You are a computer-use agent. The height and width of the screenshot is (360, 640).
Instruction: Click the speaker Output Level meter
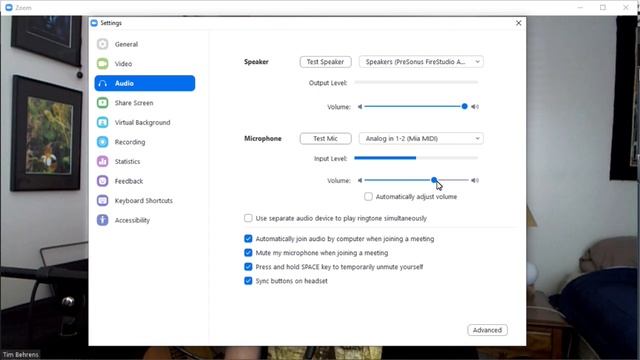tap(416, 82)
